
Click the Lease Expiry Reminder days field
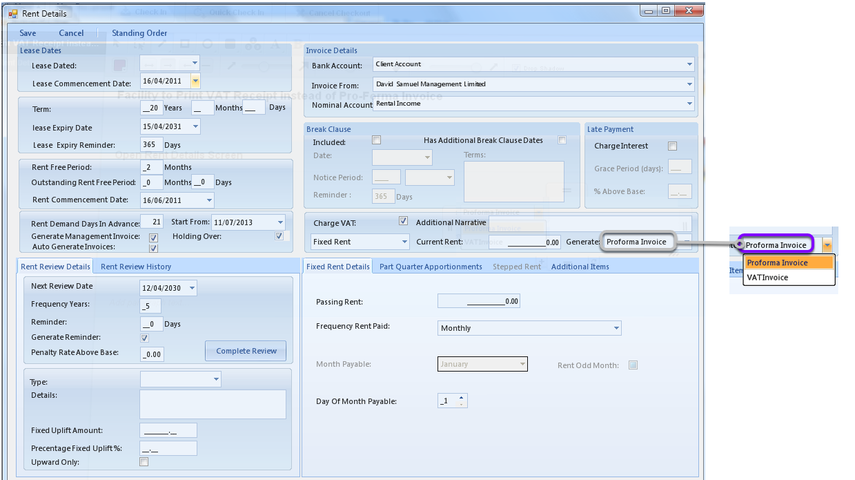[151, 145]
